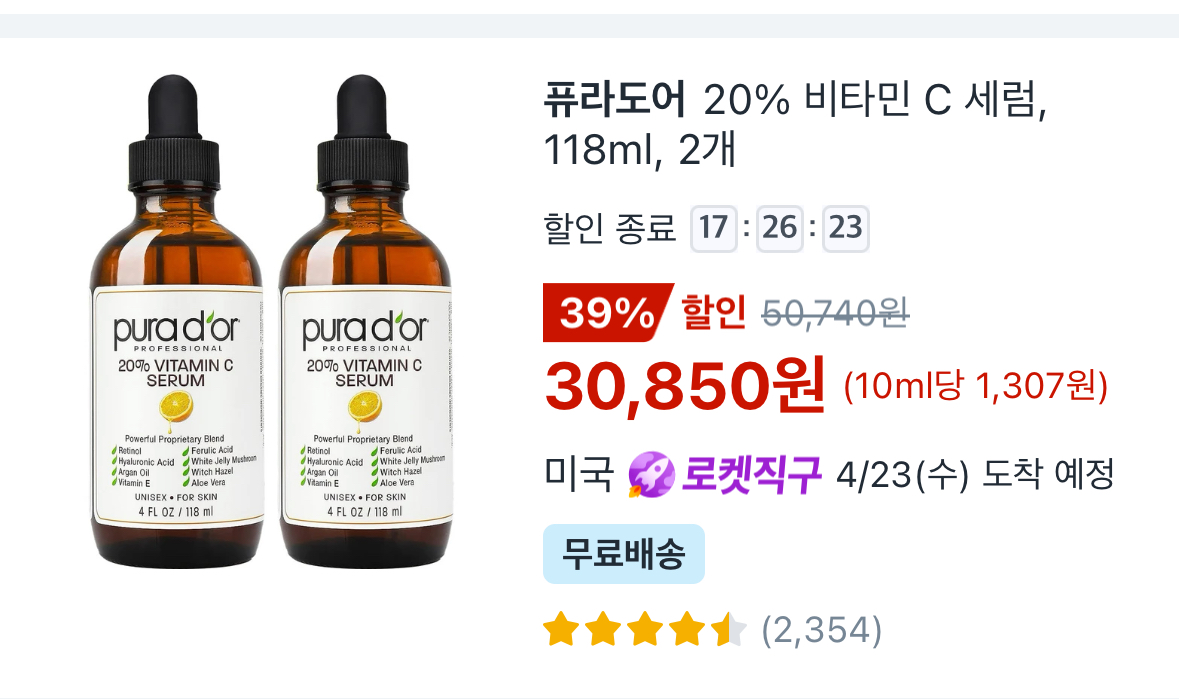Click the 무료배송 free shipping badge
The image size is (1179, 699).
pos(623,554)
